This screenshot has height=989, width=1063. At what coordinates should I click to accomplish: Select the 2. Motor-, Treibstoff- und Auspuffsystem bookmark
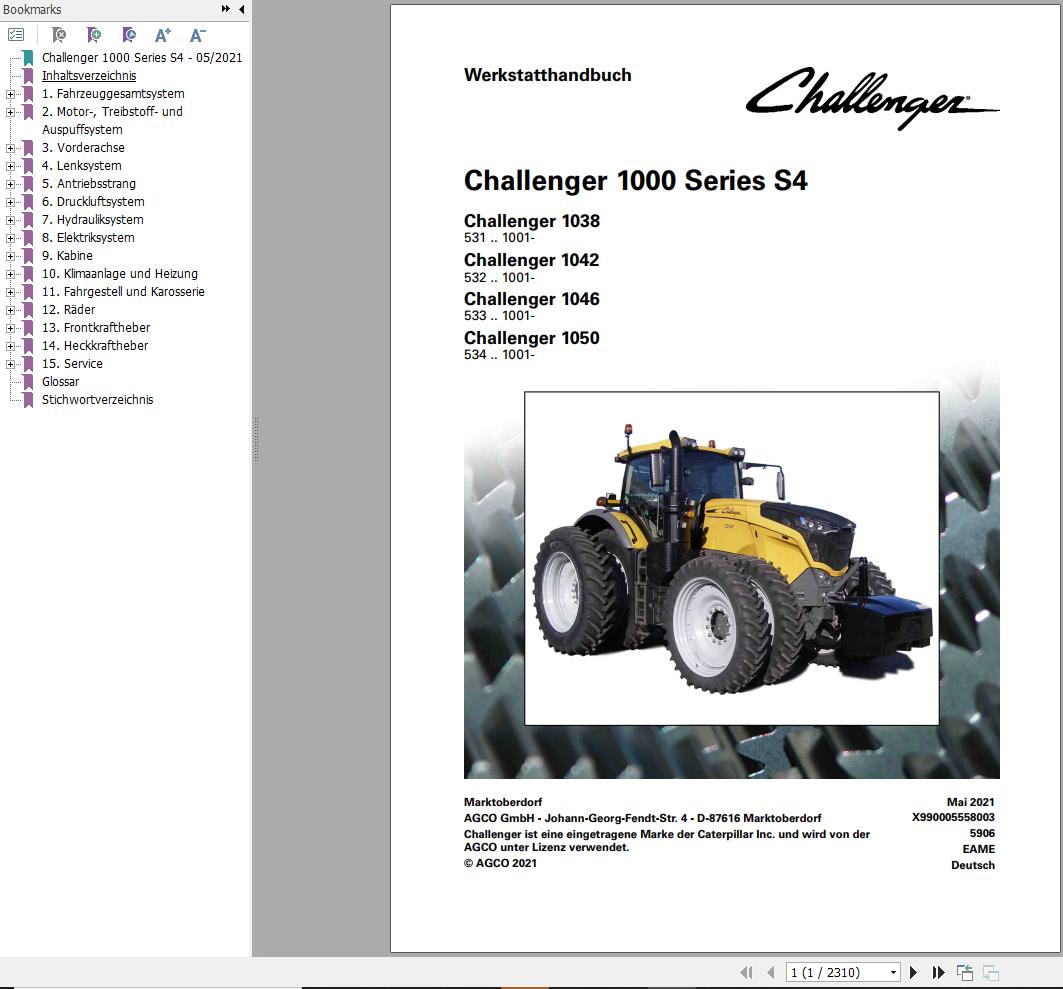point(113,121)
